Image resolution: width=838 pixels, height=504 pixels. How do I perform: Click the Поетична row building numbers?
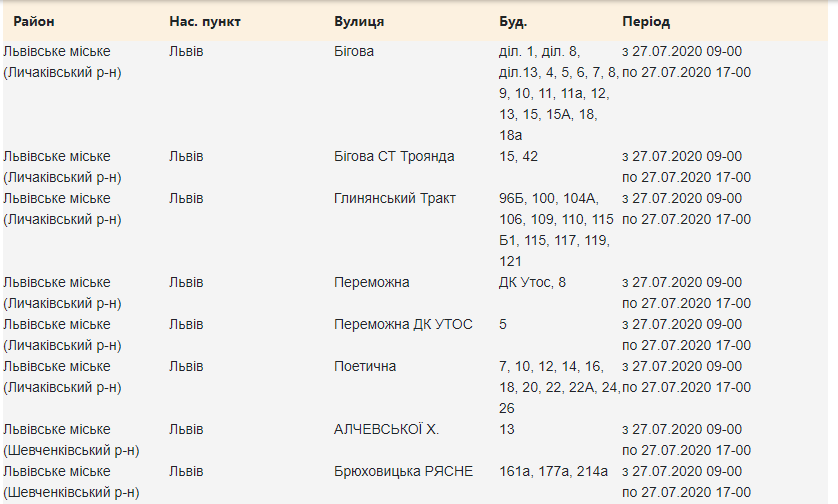pyautogui.click(x=558, y=386)
